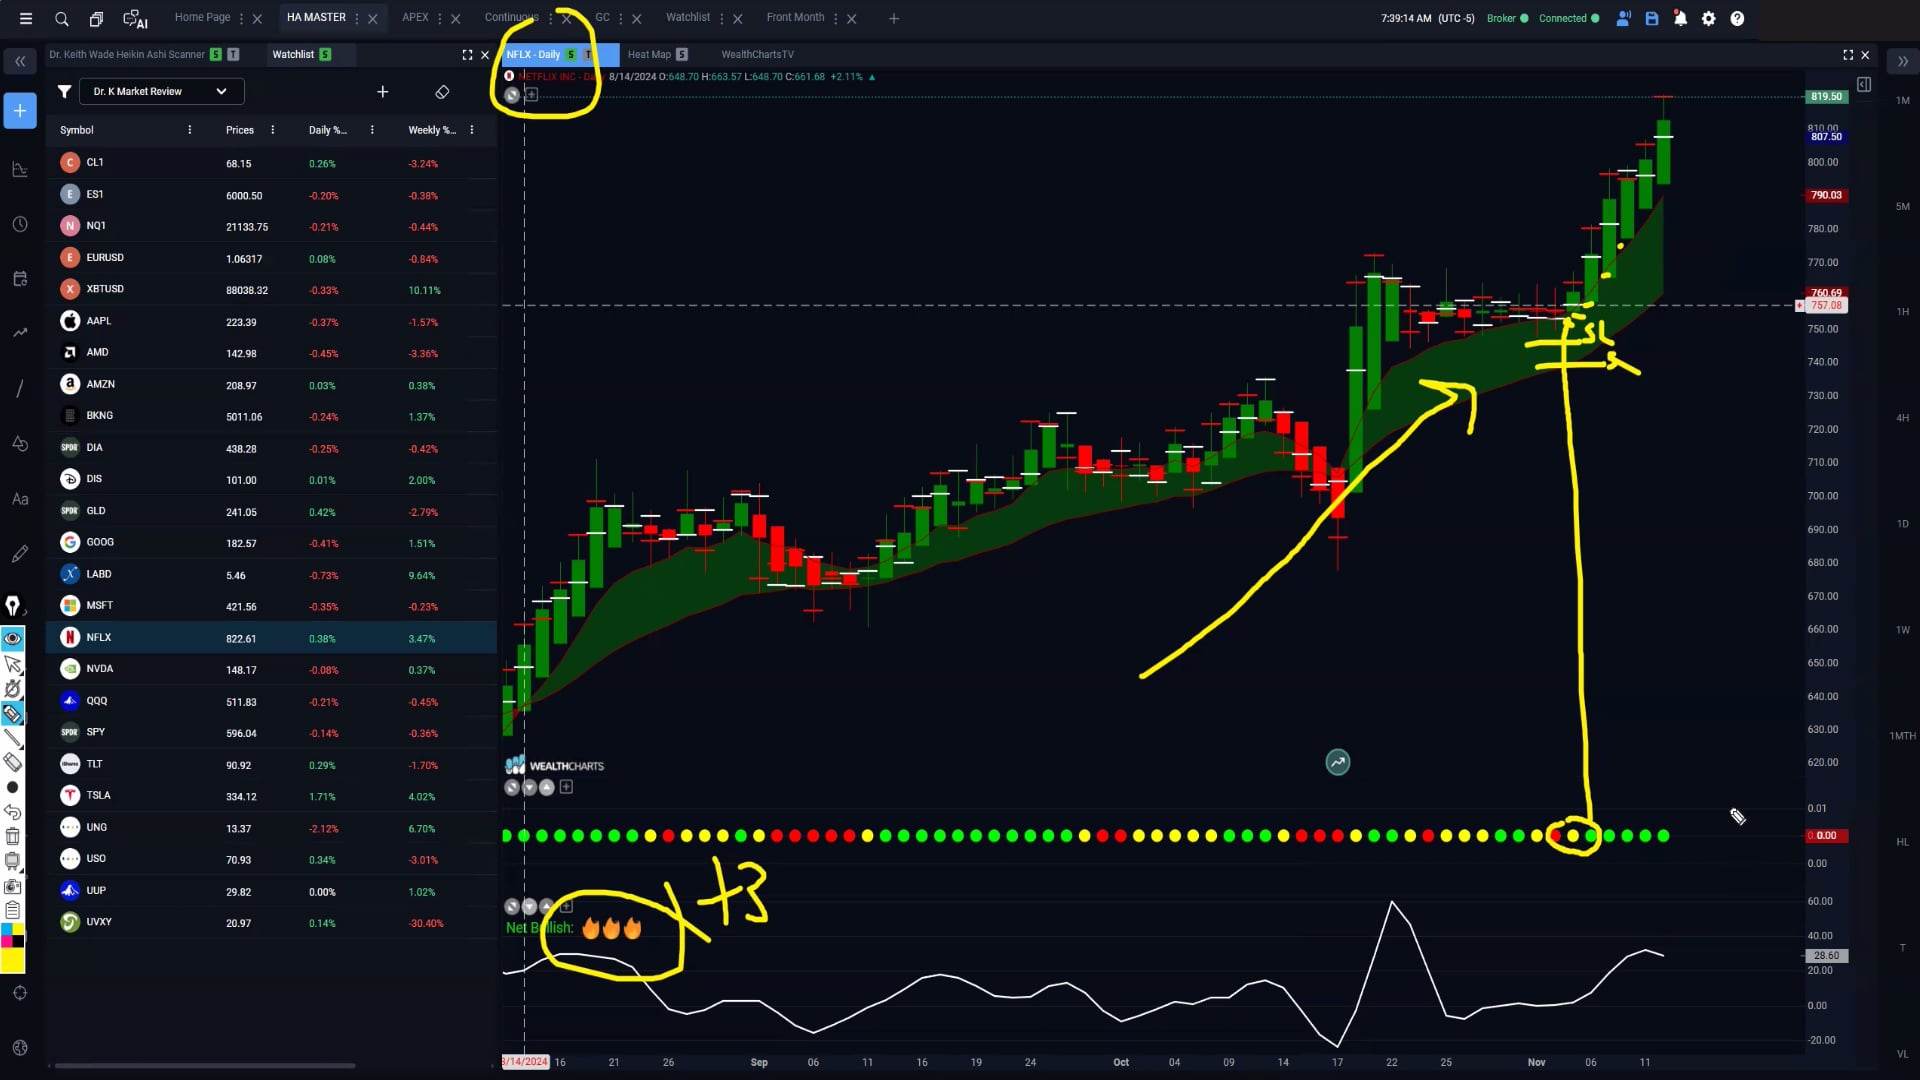Select the TSLA row in watchlist
Viewport: 1920px width, 1080px height.
(271, 796)
